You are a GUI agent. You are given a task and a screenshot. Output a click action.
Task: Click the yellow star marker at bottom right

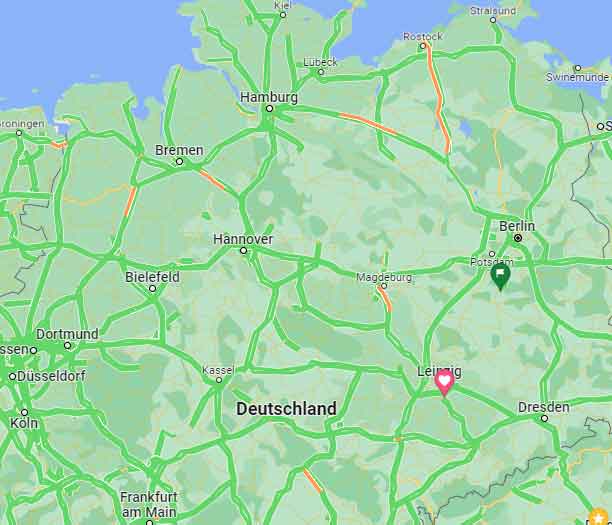(599, 516)
